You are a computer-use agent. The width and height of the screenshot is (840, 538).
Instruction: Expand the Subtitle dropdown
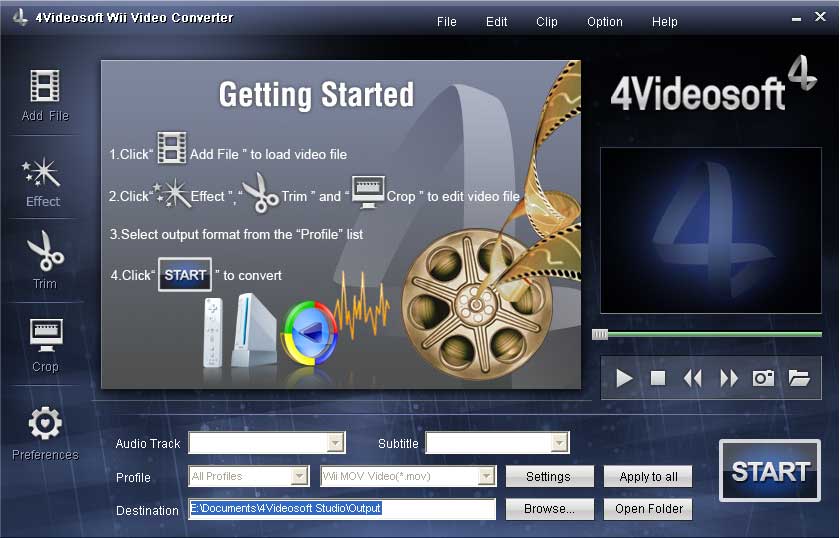[x=560, y=443]
